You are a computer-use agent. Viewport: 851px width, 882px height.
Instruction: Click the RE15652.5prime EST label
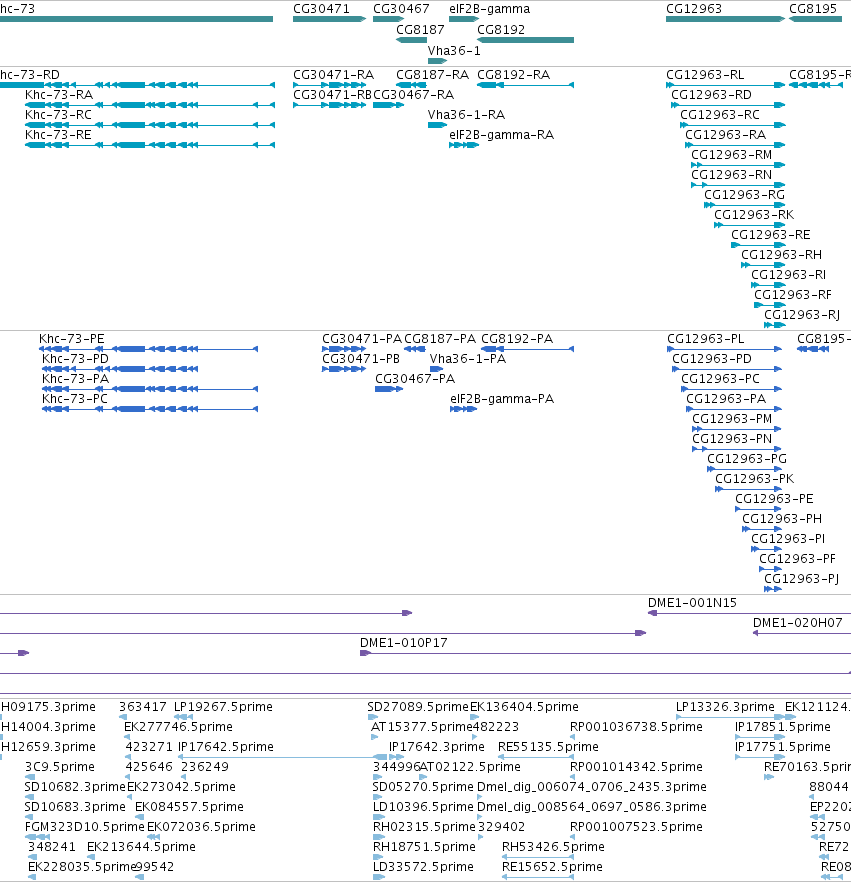(552, 867)
